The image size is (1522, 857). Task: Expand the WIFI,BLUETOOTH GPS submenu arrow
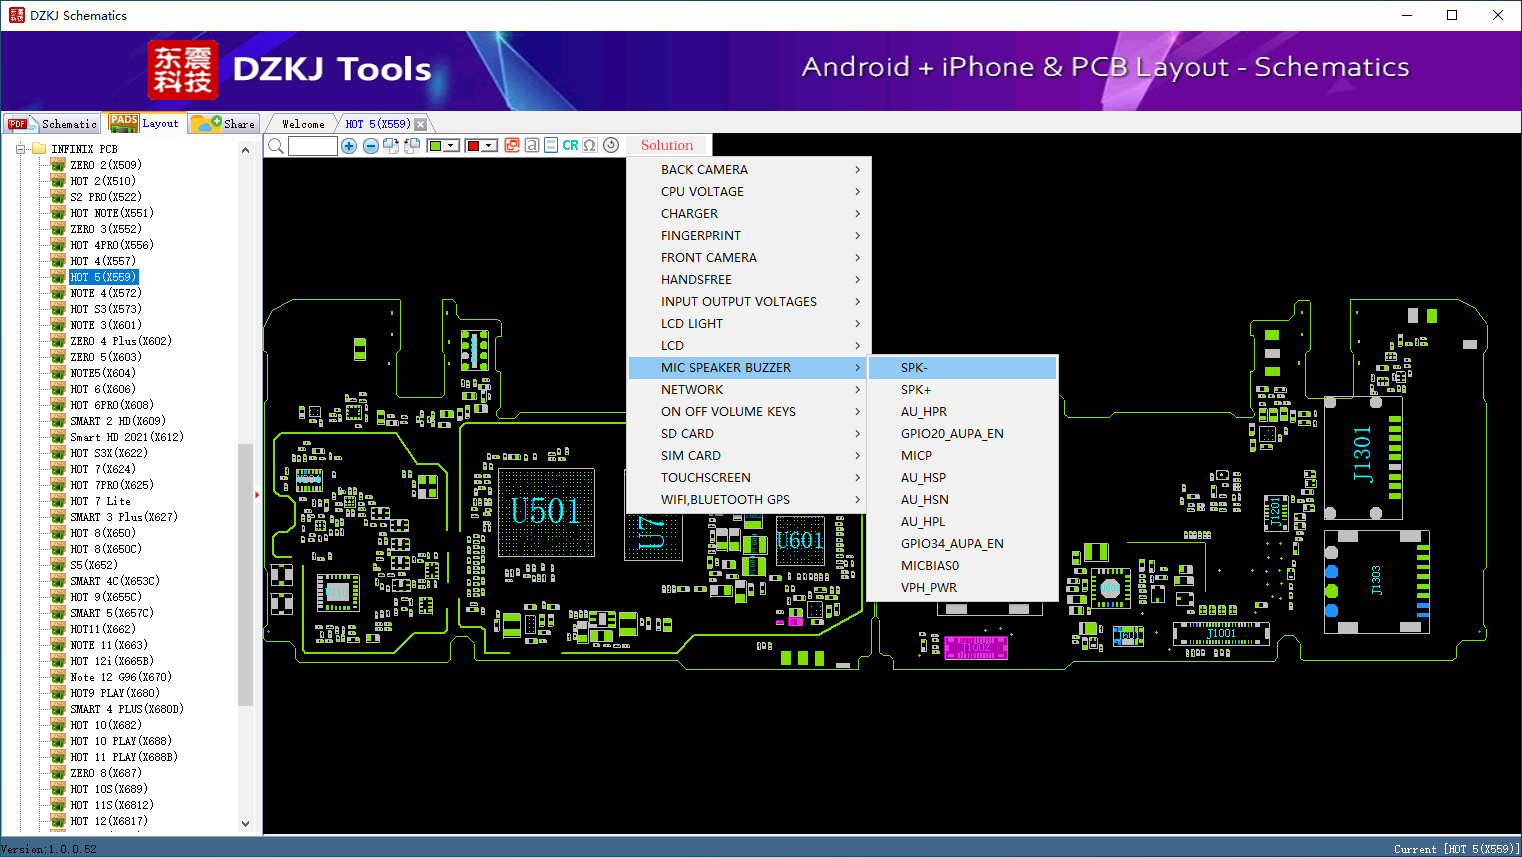858,500
